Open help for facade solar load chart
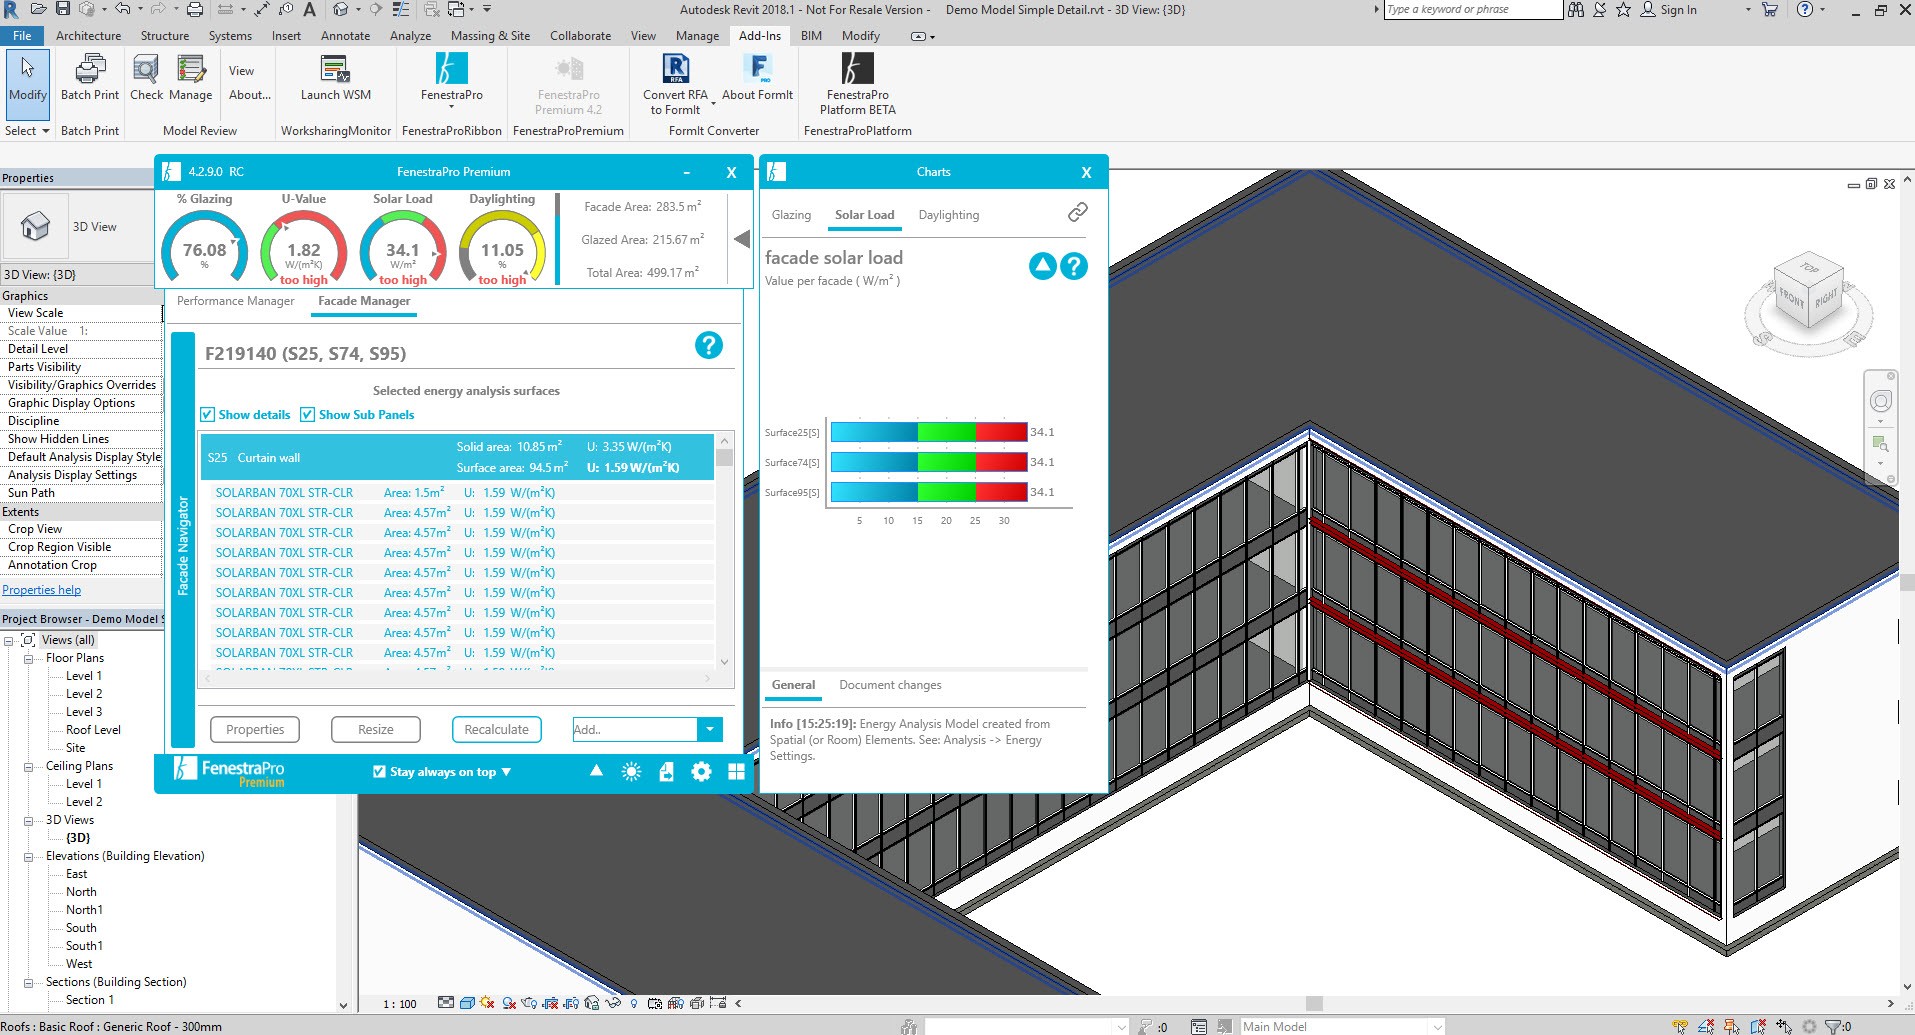Image resolution: width=1915 pixels, height=1035 pixels. (x=1073, y=266)
